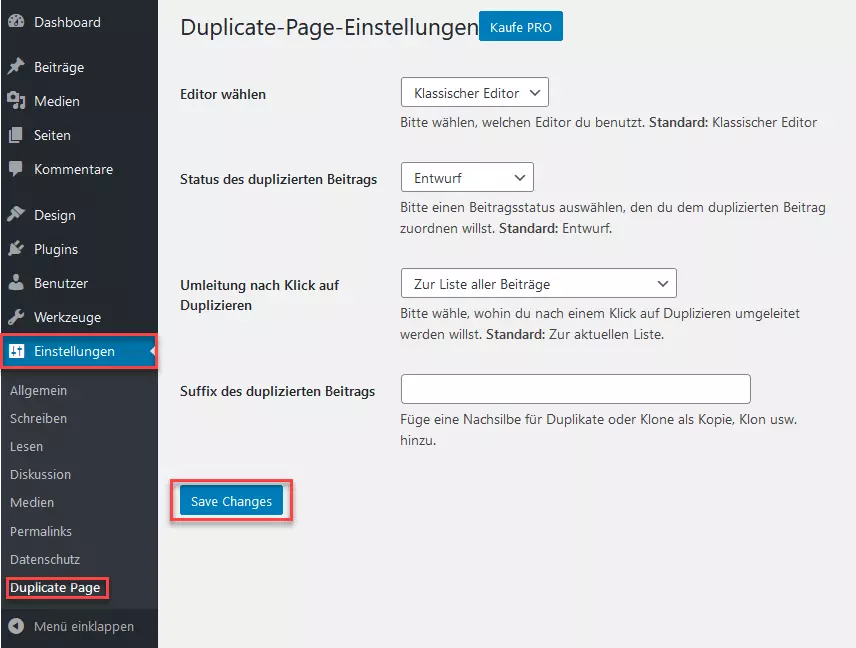856x648 pixels.
Task: Click the Einstellungen sliders icon
Action: 16,351
